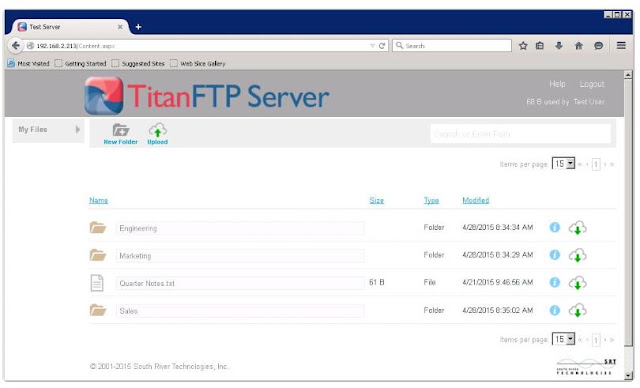Open top Items per page dropdown
The image size is (640, 388).
coord(563,164)
